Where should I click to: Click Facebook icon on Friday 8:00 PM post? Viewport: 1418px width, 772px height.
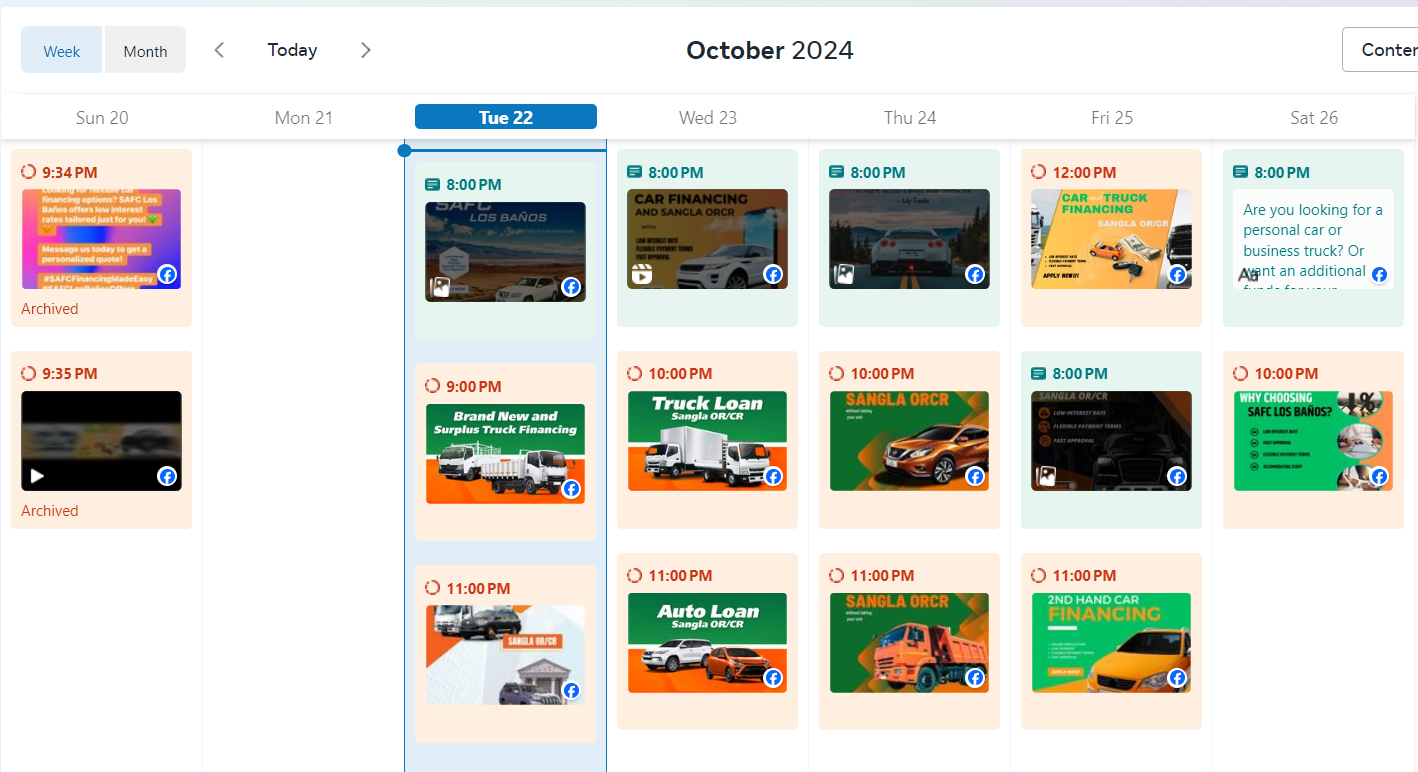tap(1177, 476)
